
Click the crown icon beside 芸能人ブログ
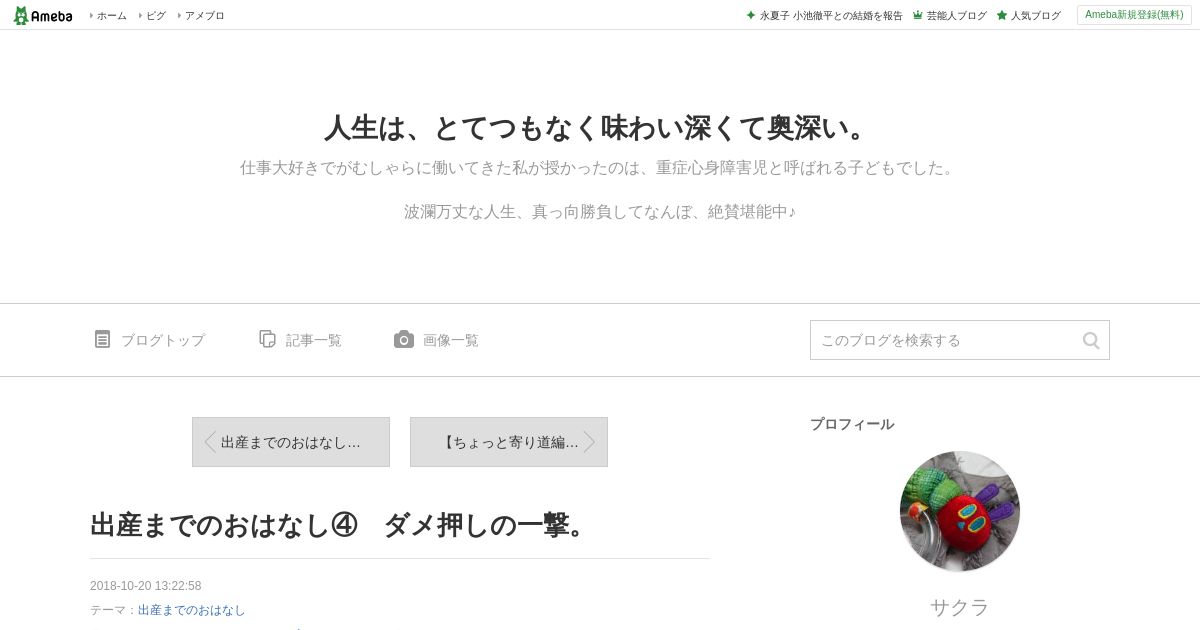917,16
